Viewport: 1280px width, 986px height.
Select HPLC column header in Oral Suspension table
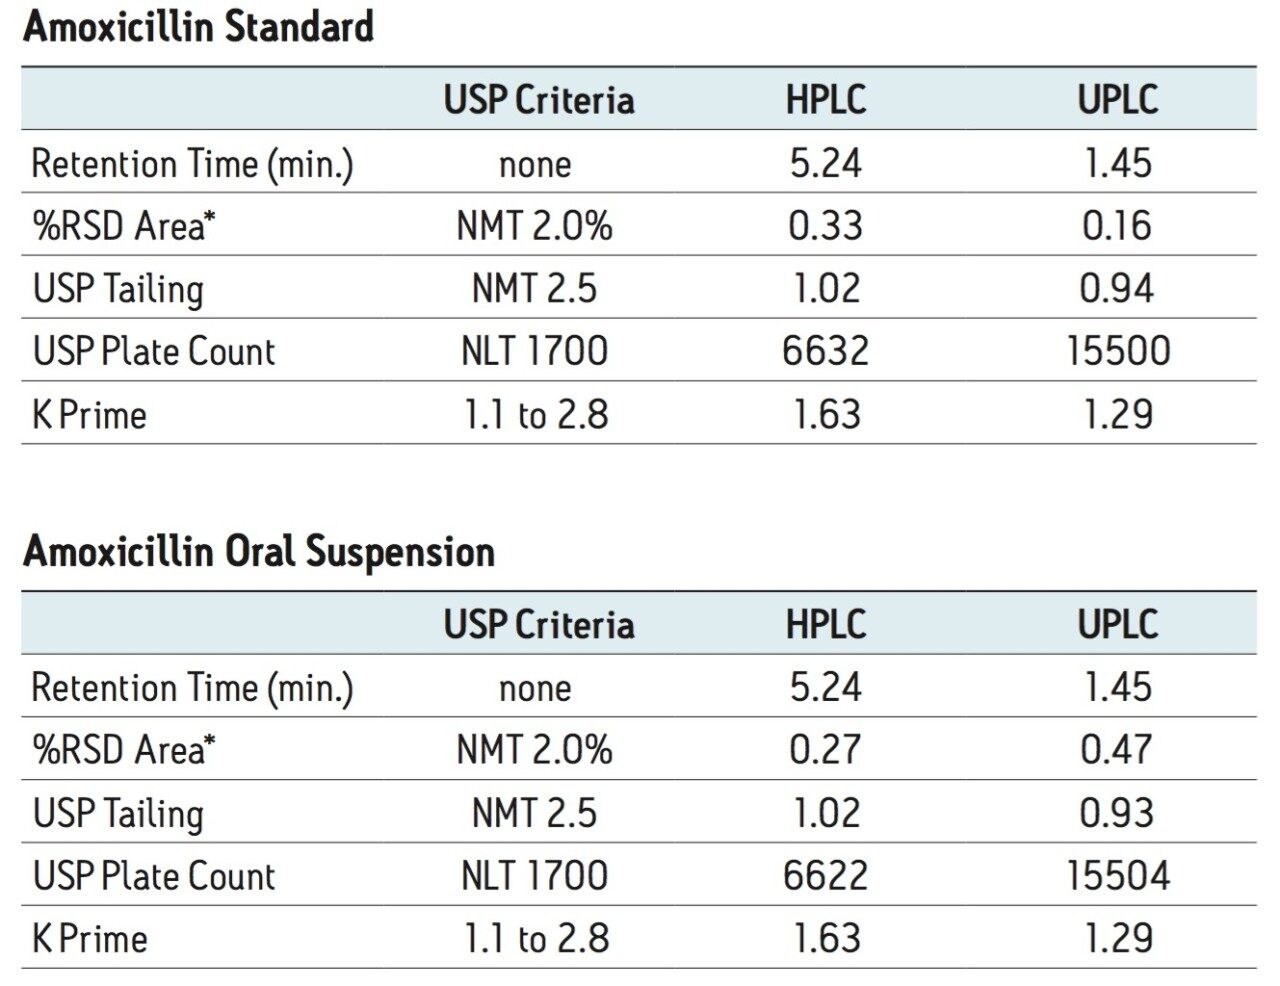click(x=825, y=624)
